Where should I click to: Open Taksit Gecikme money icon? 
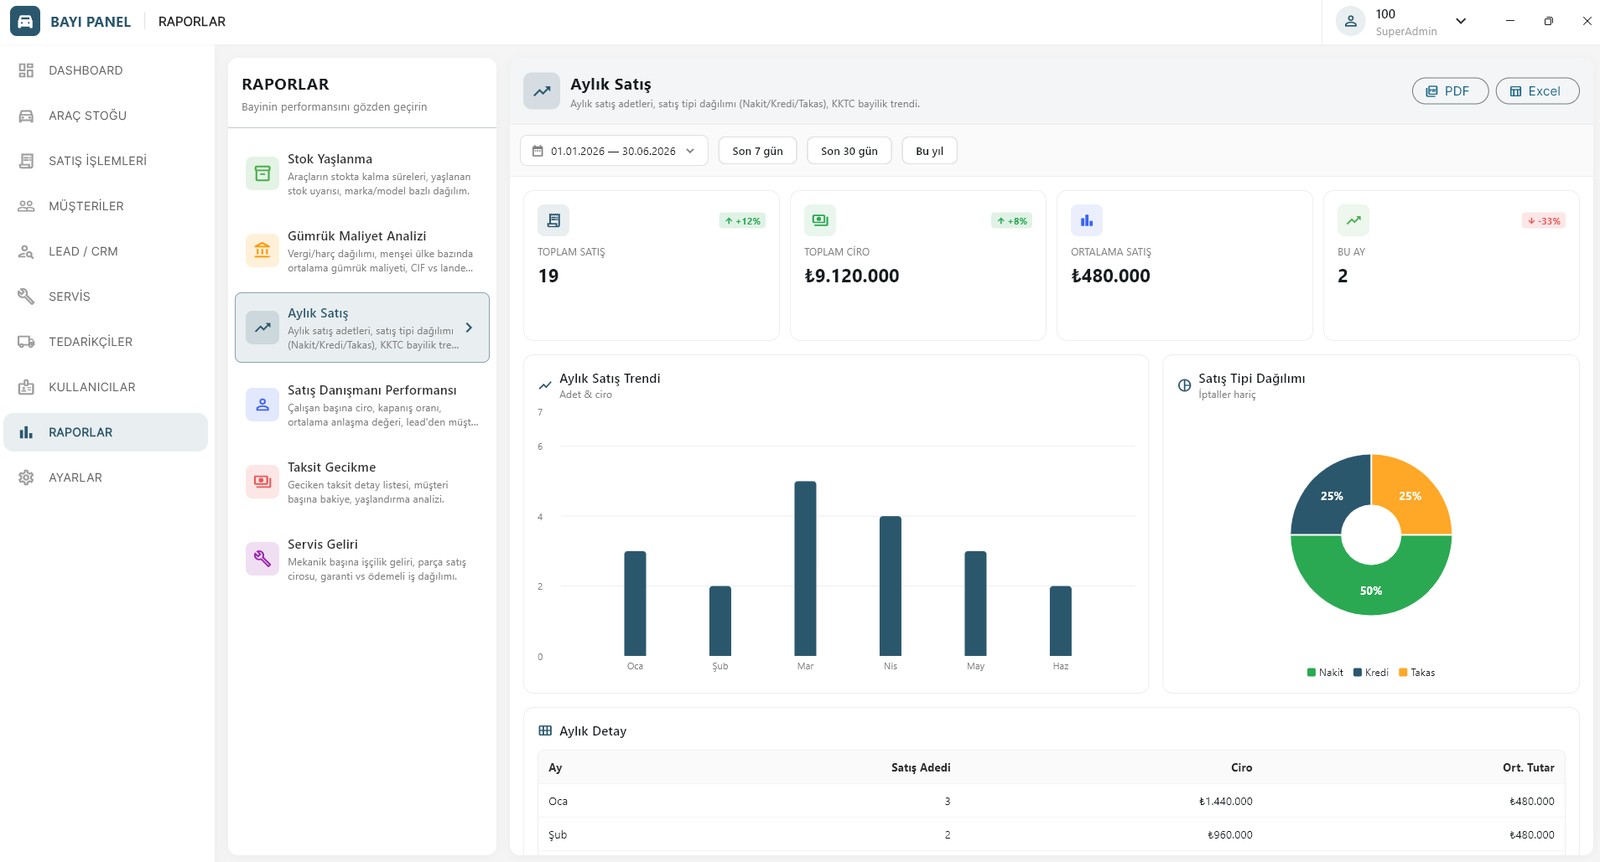tap(262, 481)
